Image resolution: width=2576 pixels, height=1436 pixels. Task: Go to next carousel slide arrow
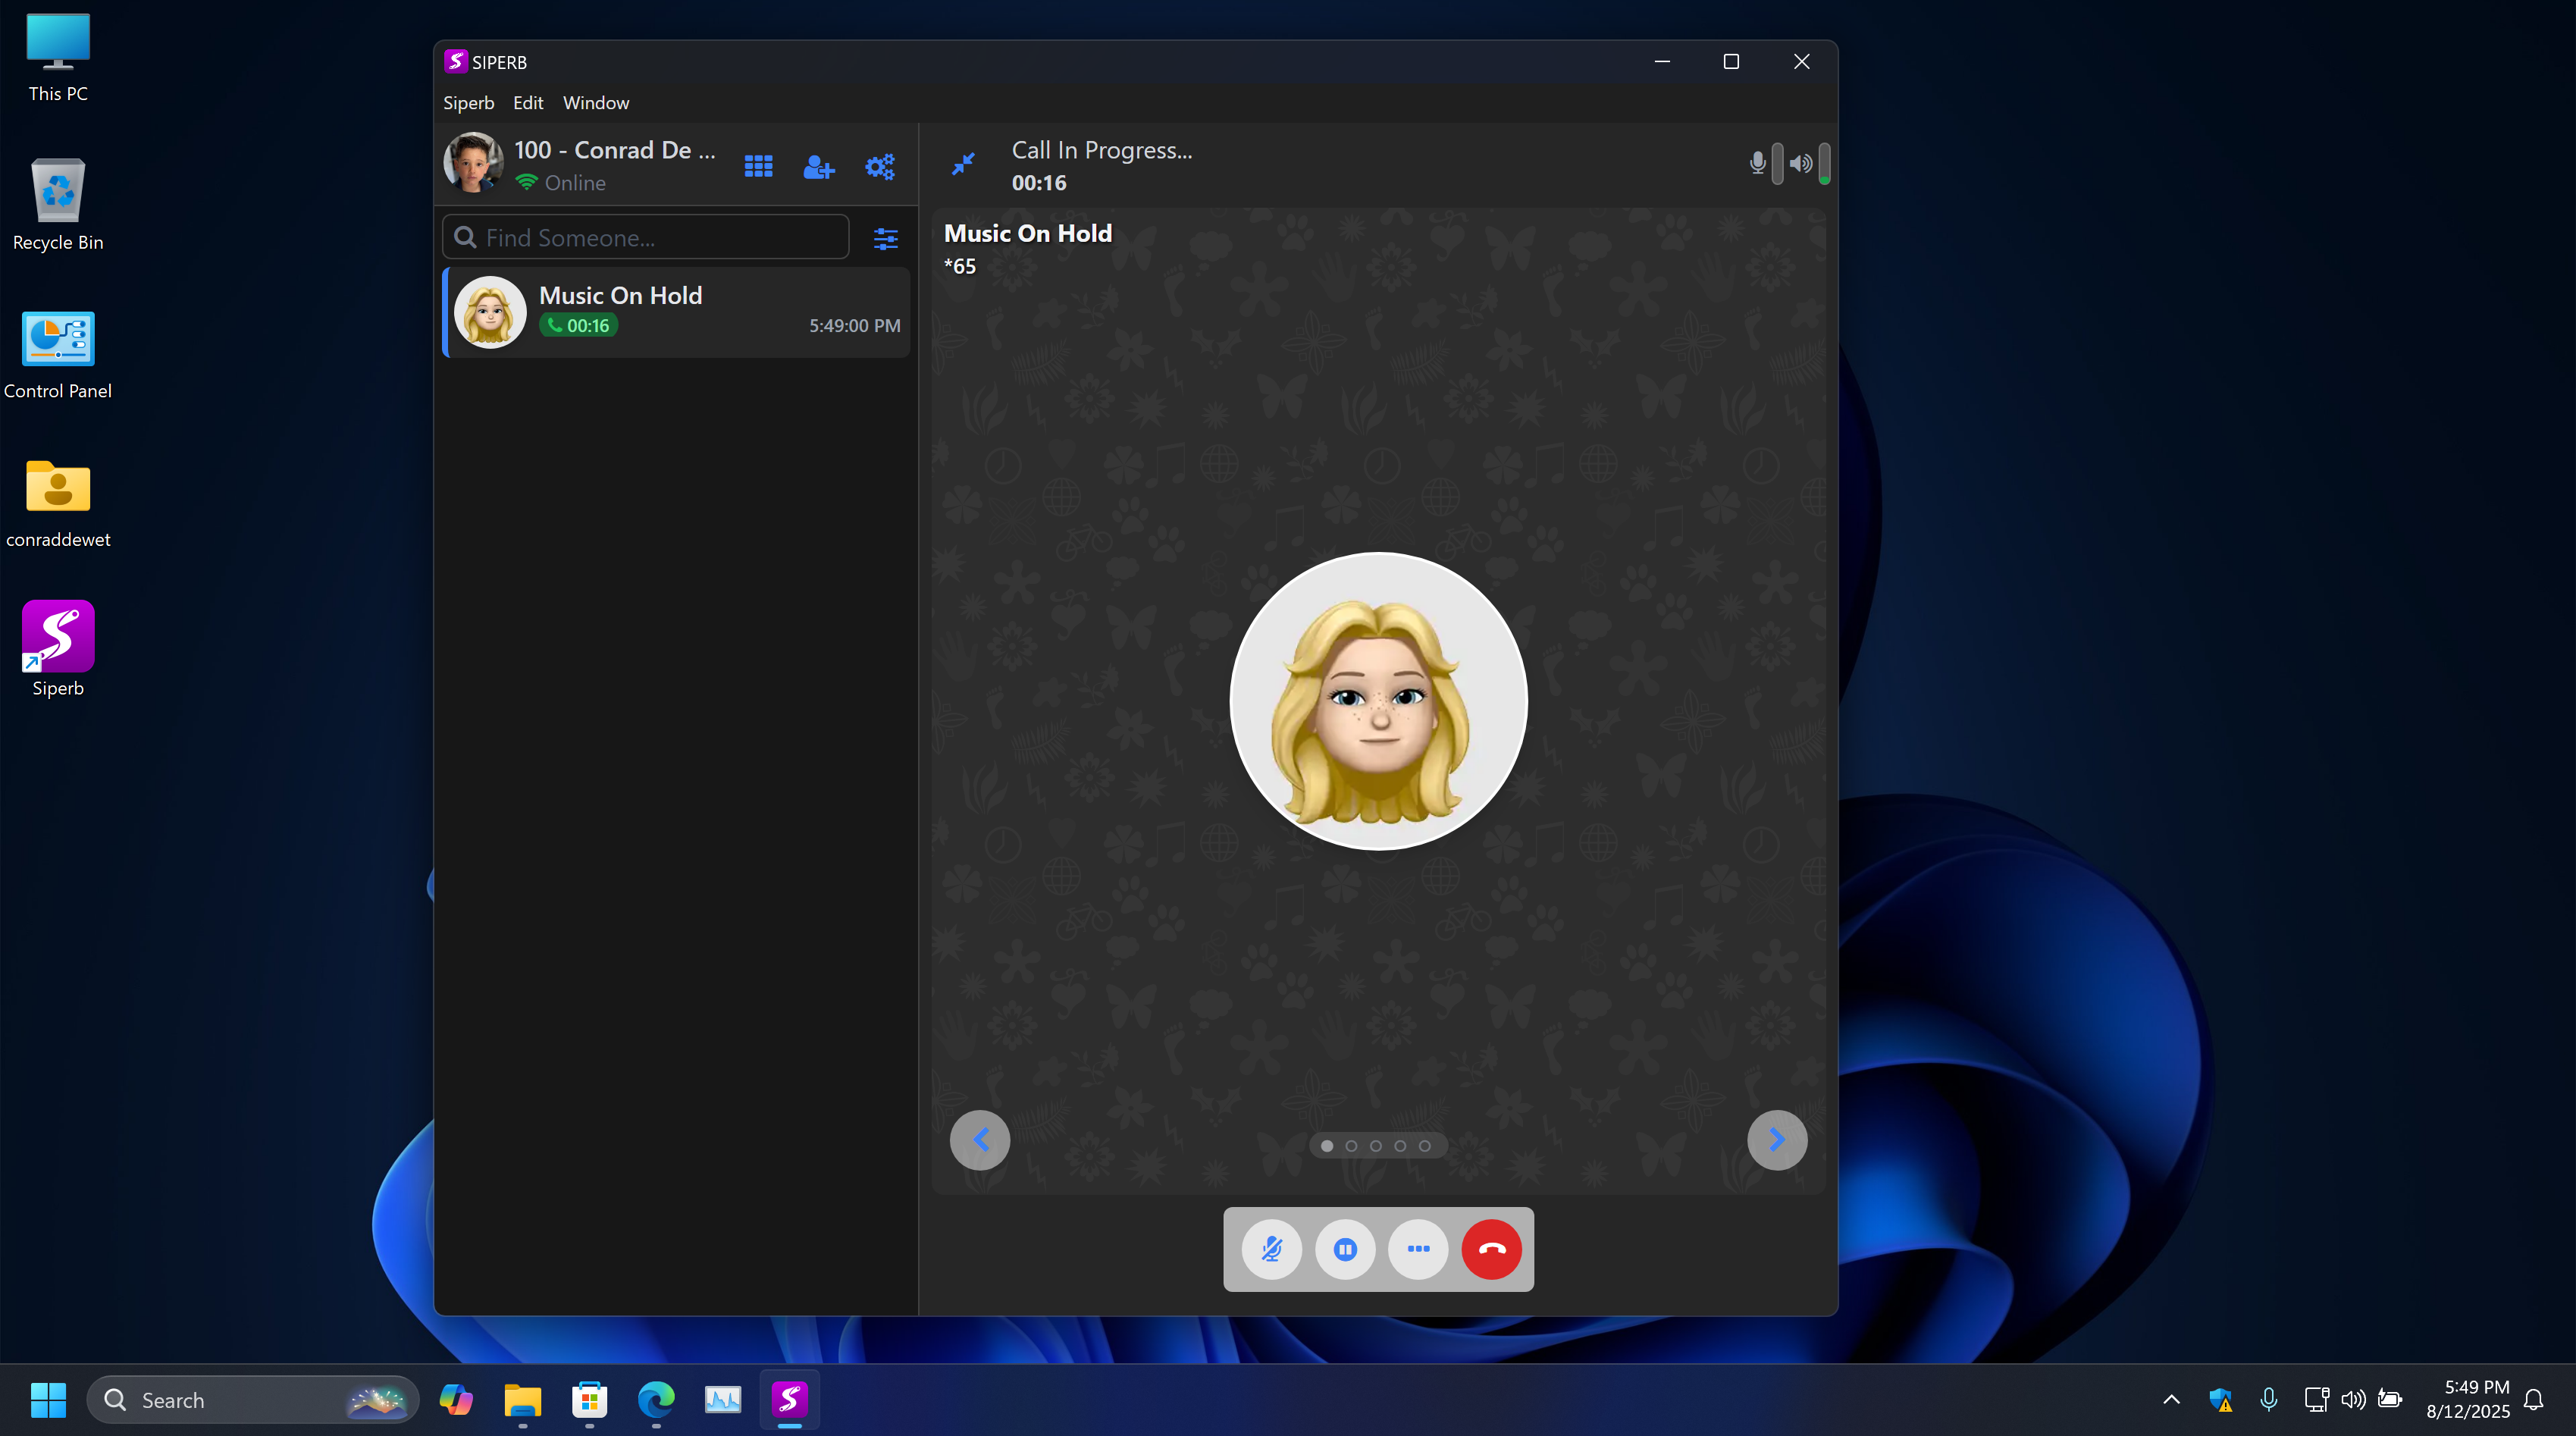tap(1776, 1140)
